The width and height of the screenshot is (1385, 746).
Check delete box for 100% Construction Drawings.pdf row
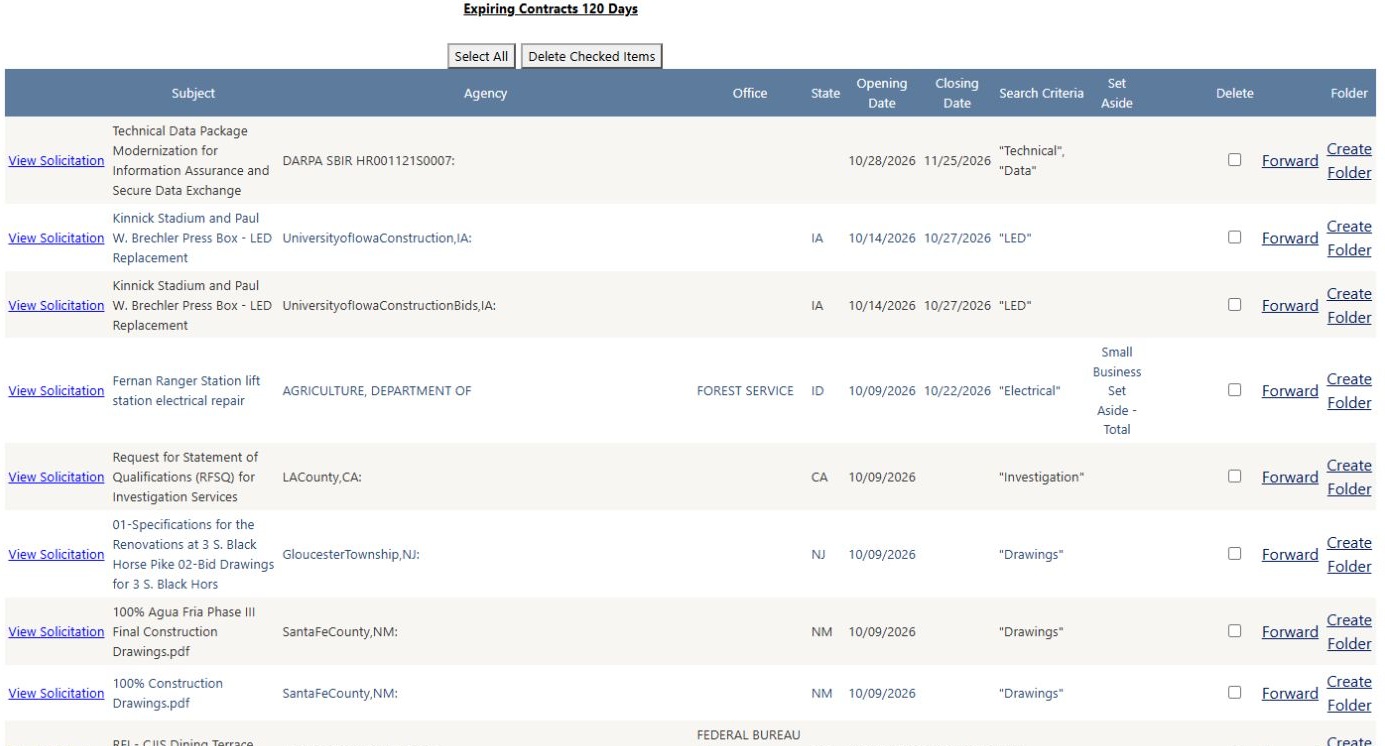[x=1234, y=692]
